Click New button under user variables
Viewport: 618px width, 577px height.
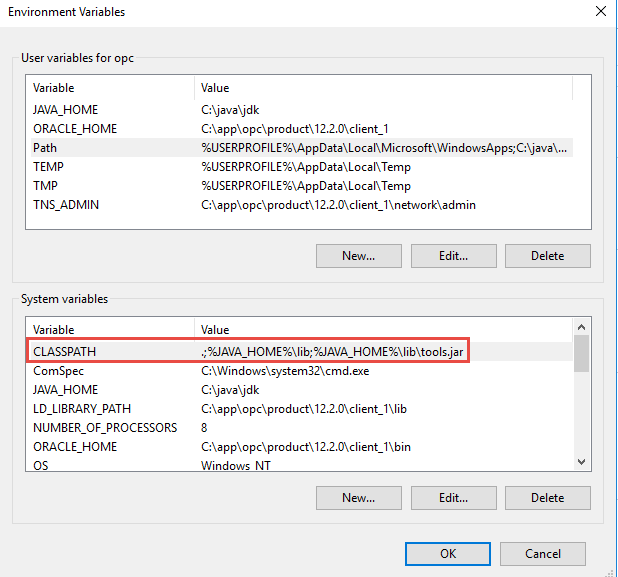pyautogui.click(x=358, y=256)
